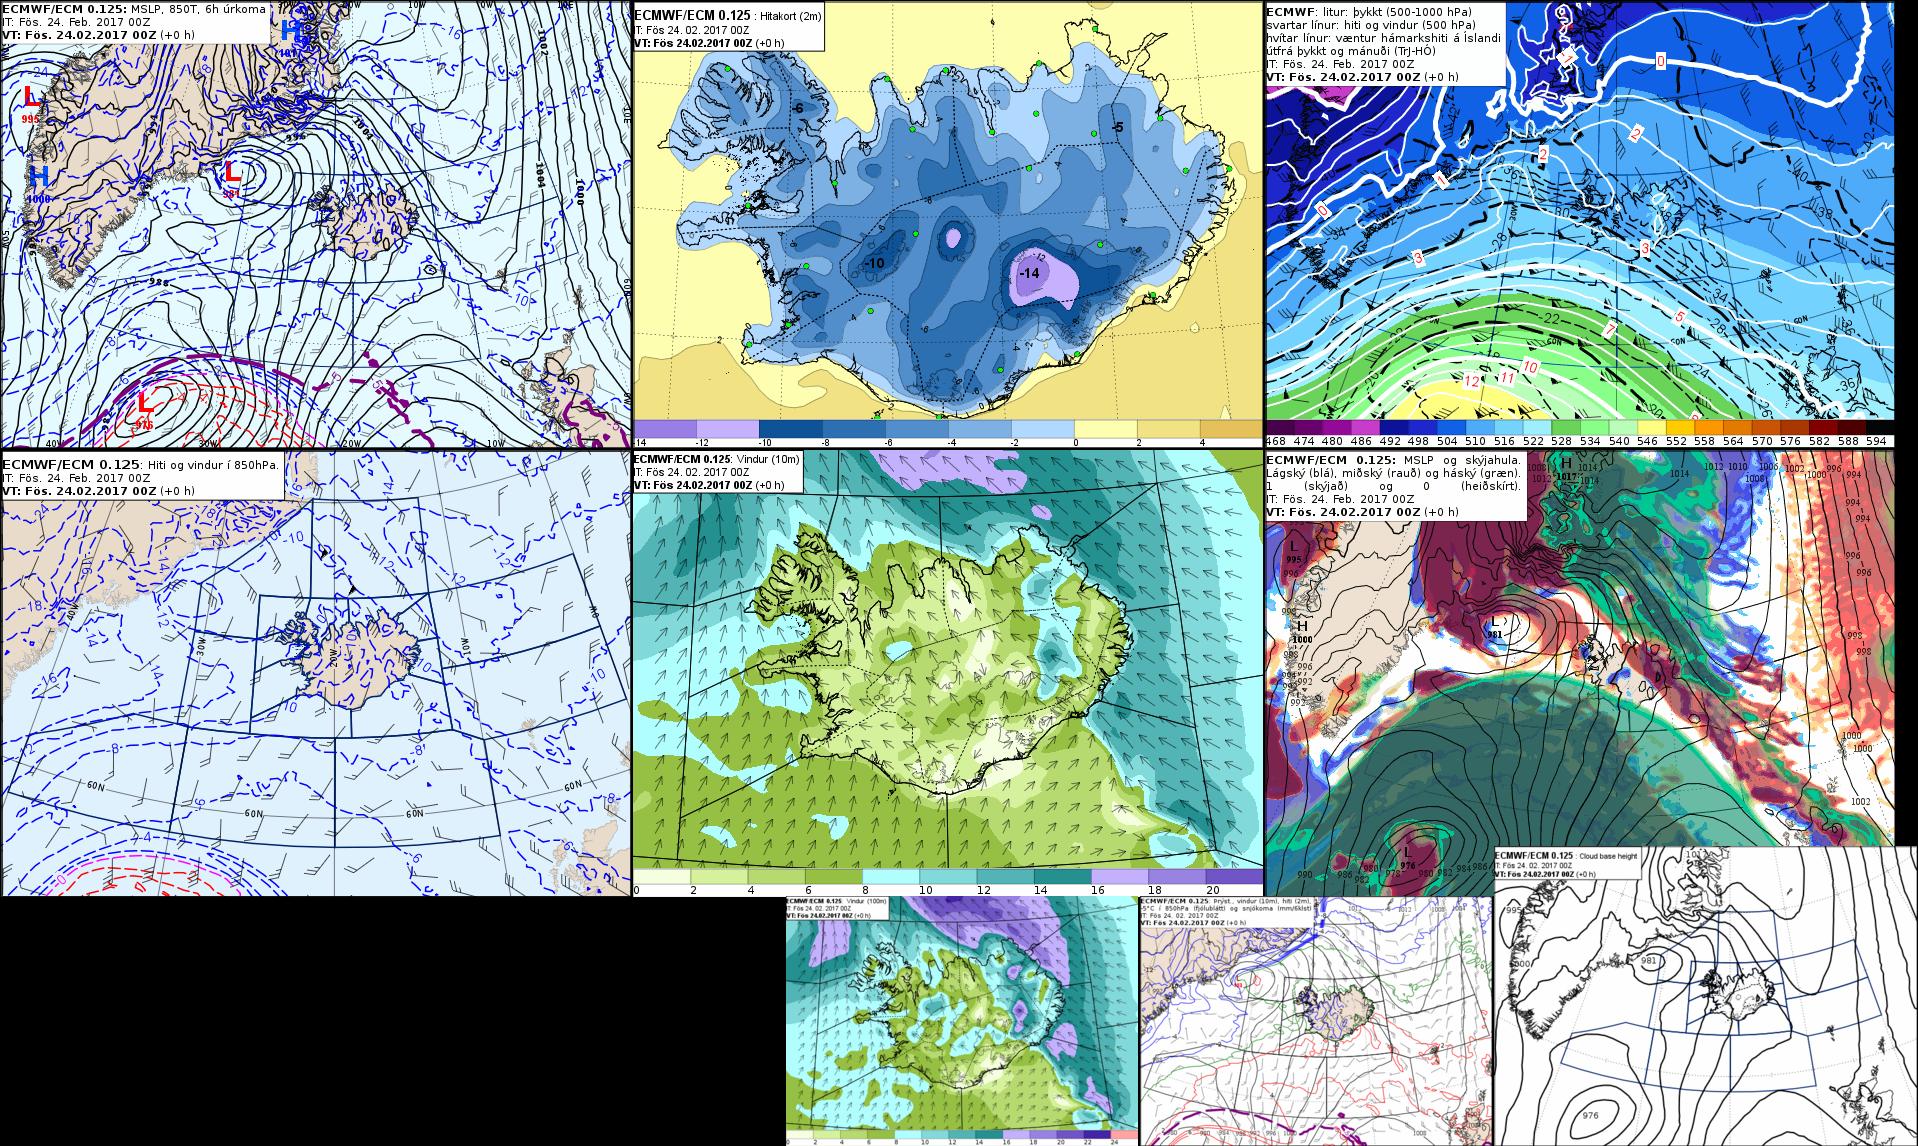Click the -10 label on Iceland temperature map
1918x1146 pixels.
click(x=873, y=262)
